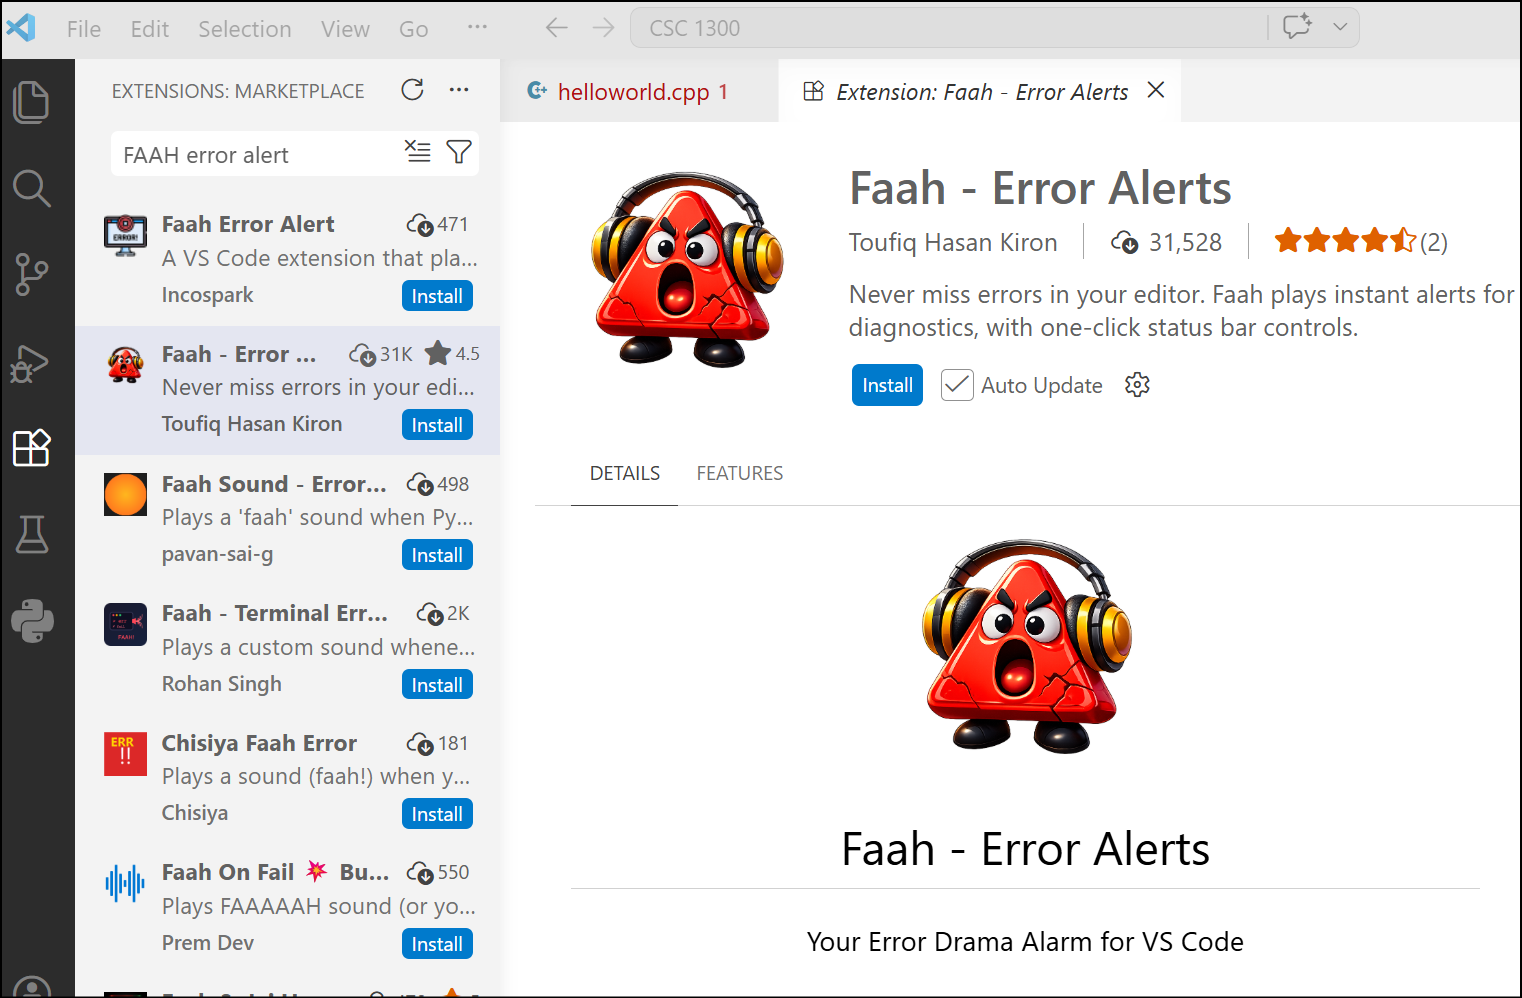Open the Run and Debug view
This screenshot has height=998, width=1522.
[31, 363]
